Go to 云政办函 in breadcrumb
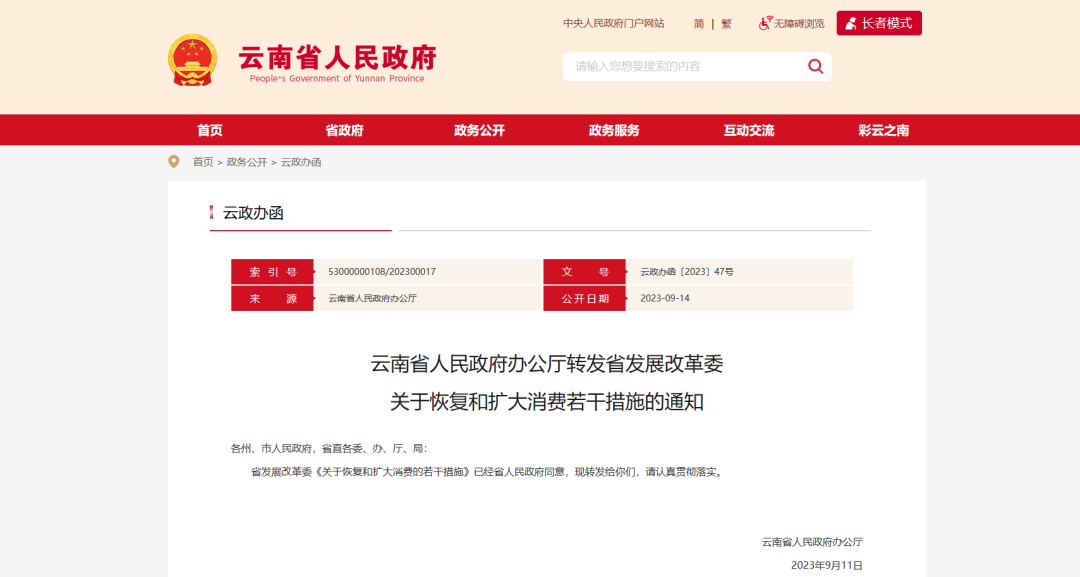The height and width of the screenshot is (577, 1080). [x=301, y=162]
